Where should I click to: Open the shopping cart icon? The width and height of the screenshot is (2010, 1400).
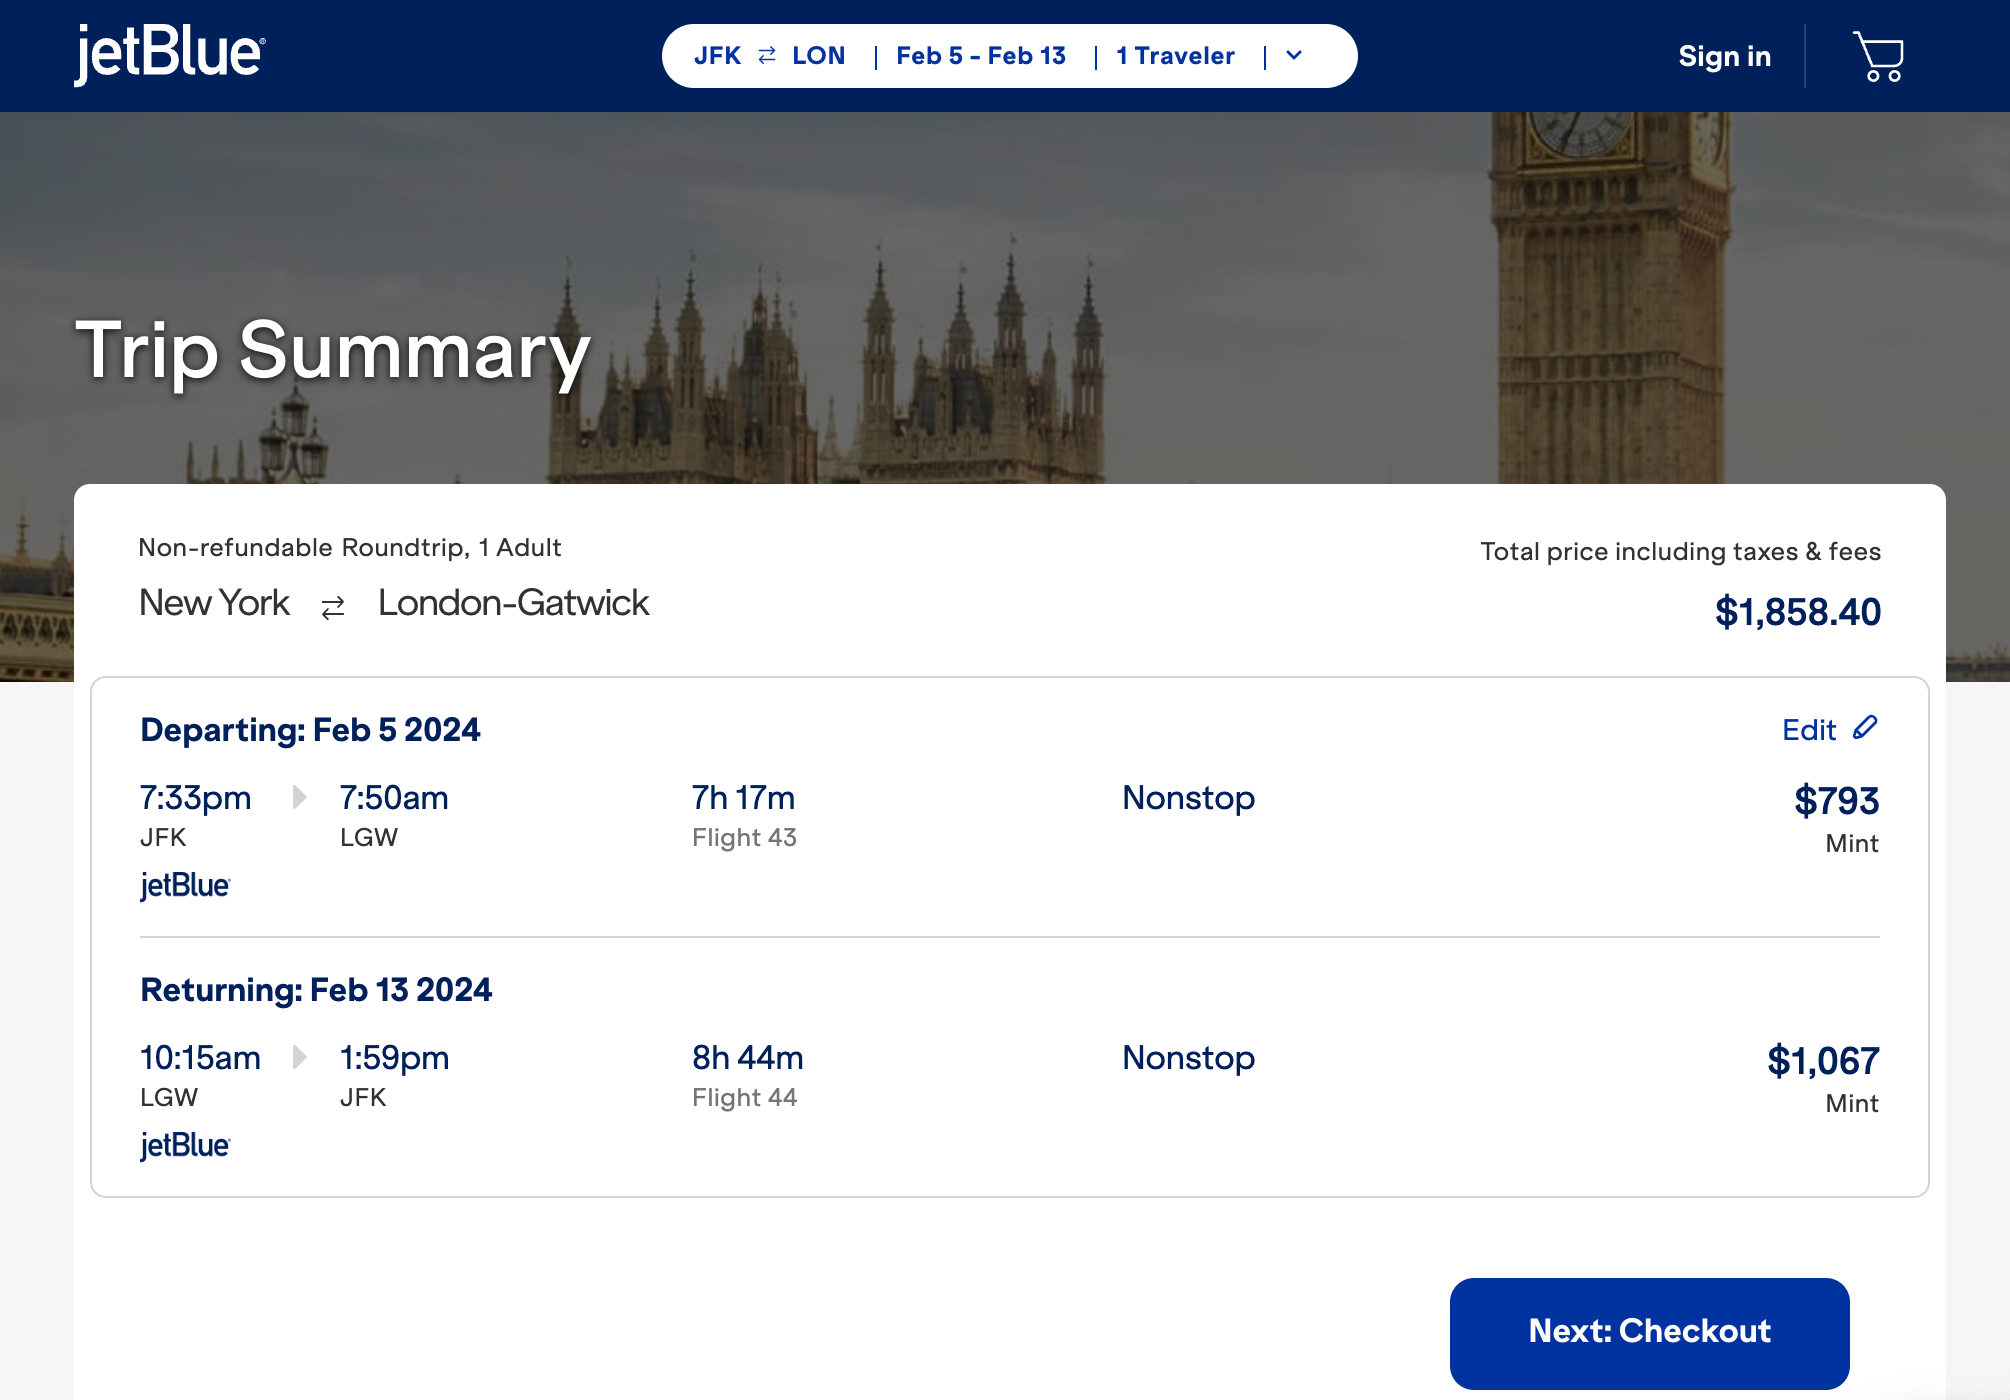(x=1878, y=57)
